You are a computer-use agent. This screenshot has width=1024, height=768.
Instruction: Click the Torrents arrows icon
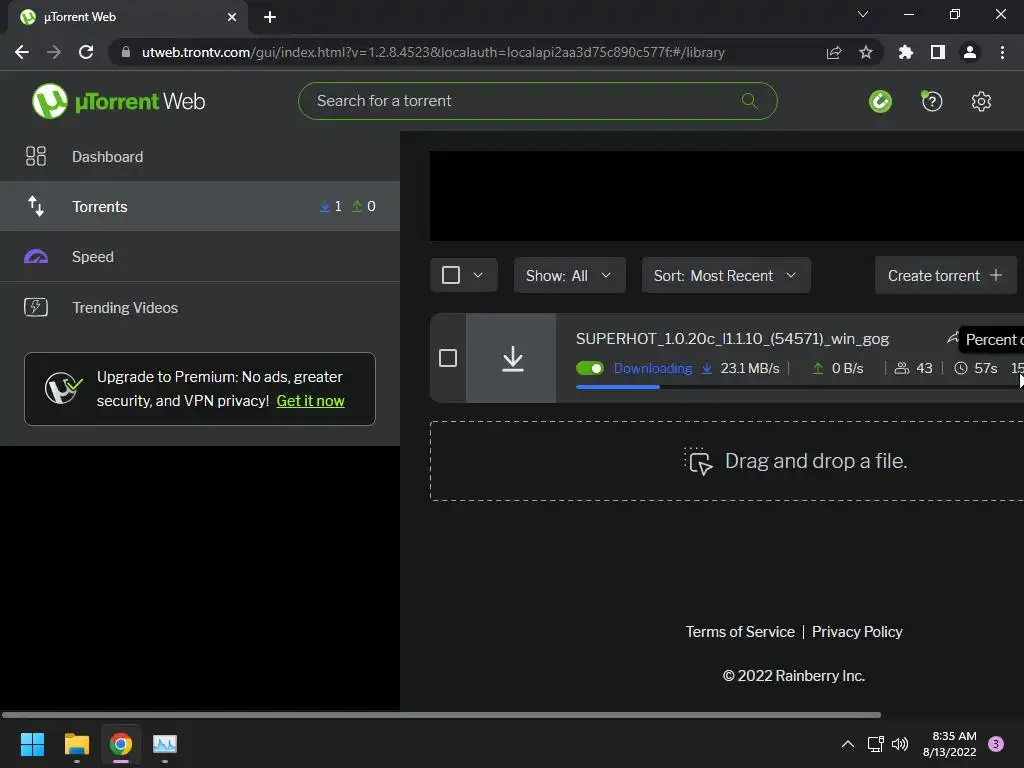[36, 206]
